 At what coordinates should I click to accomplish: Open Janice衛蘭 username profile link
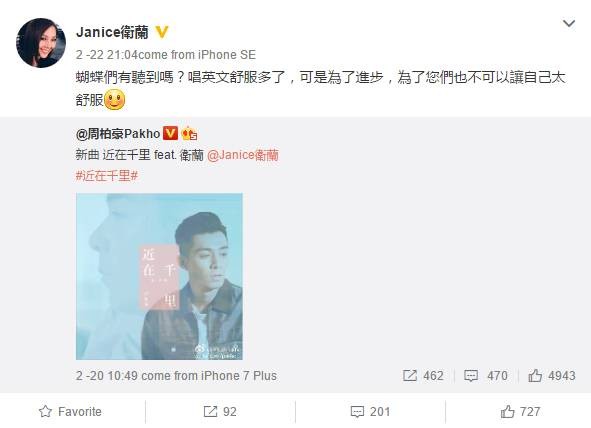(x=112, y=32)
